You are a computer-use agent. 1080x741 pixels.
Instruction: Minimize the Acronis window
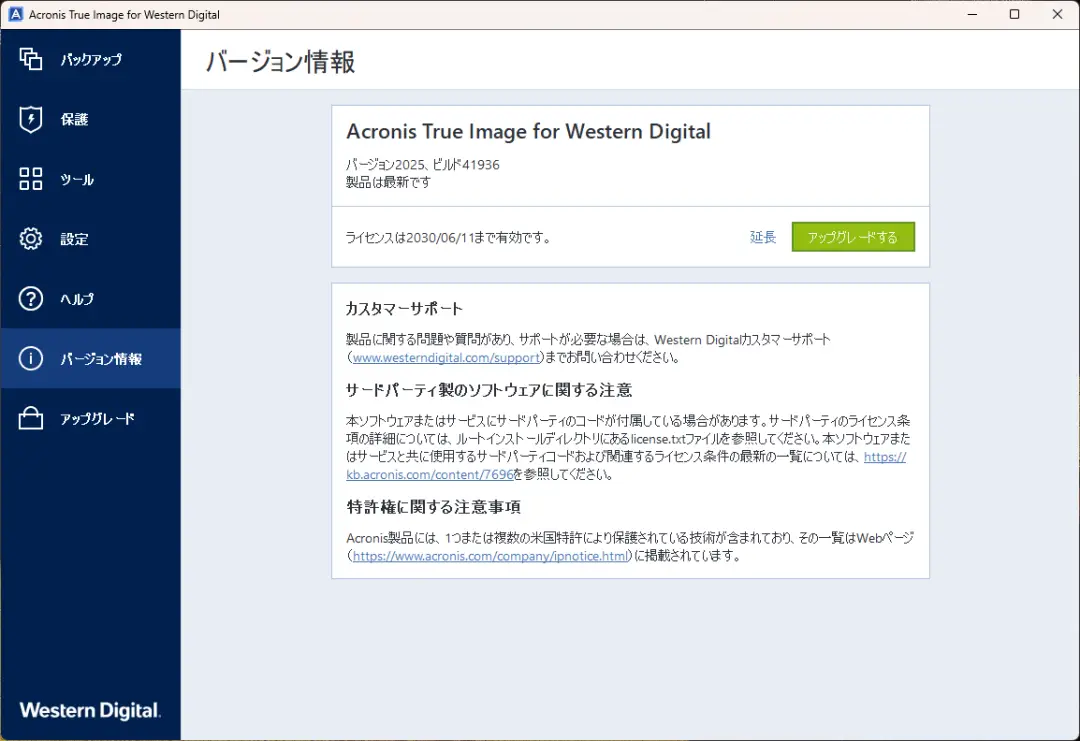pyautogui.click(x=973, y=14)
